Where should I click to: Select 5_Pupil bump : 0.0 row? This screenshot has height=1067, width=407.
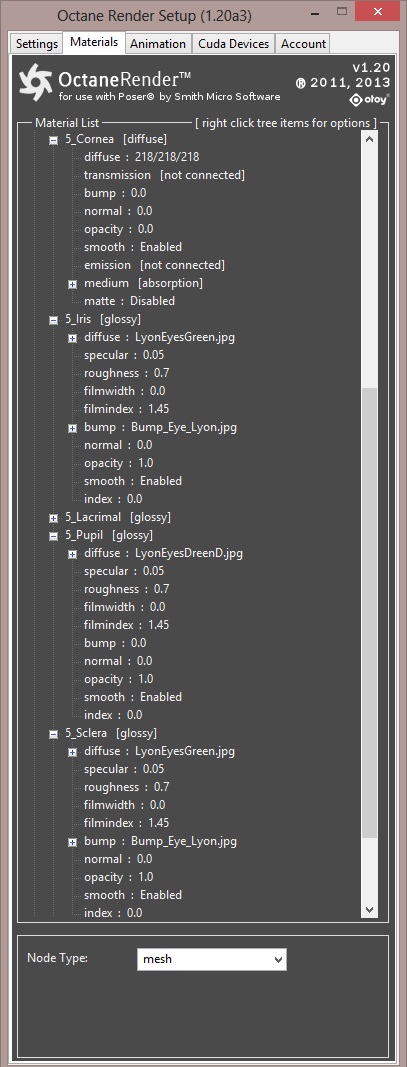114,643
